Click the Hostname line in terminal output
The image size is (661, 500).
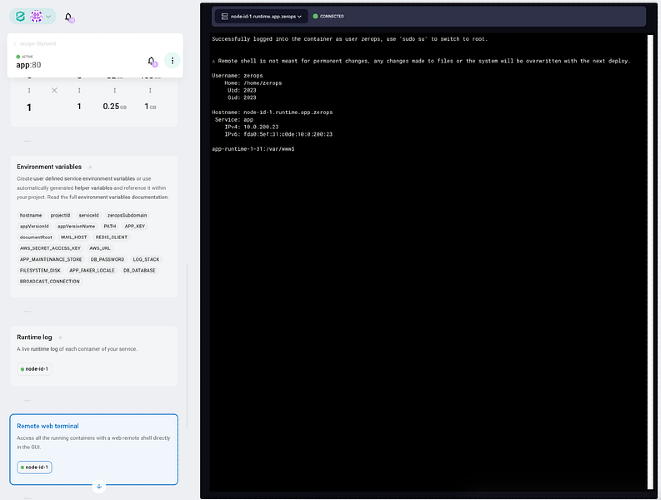point(272,112)
